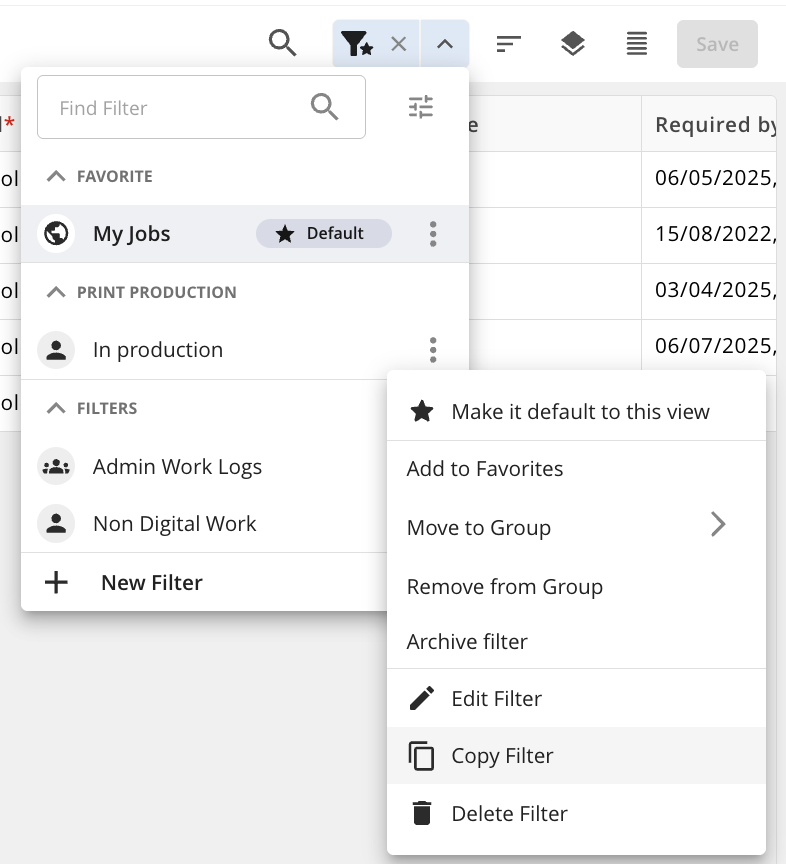This screenshot has width=786, height=864.
Task: Collapse the filter dropdown with up chevron
Action: tap(445, 44)
